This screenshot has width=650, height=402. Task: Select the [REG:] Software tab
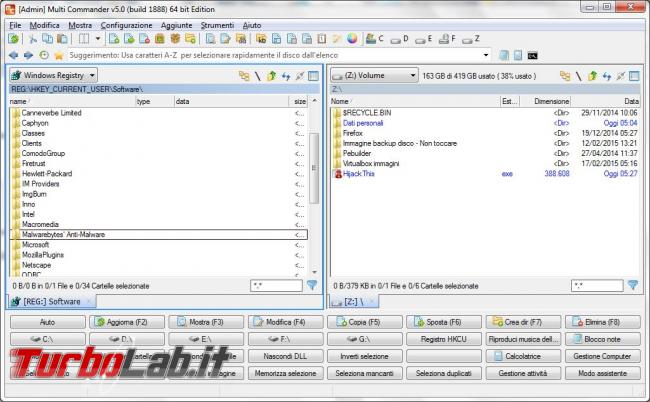coord(51,301)
